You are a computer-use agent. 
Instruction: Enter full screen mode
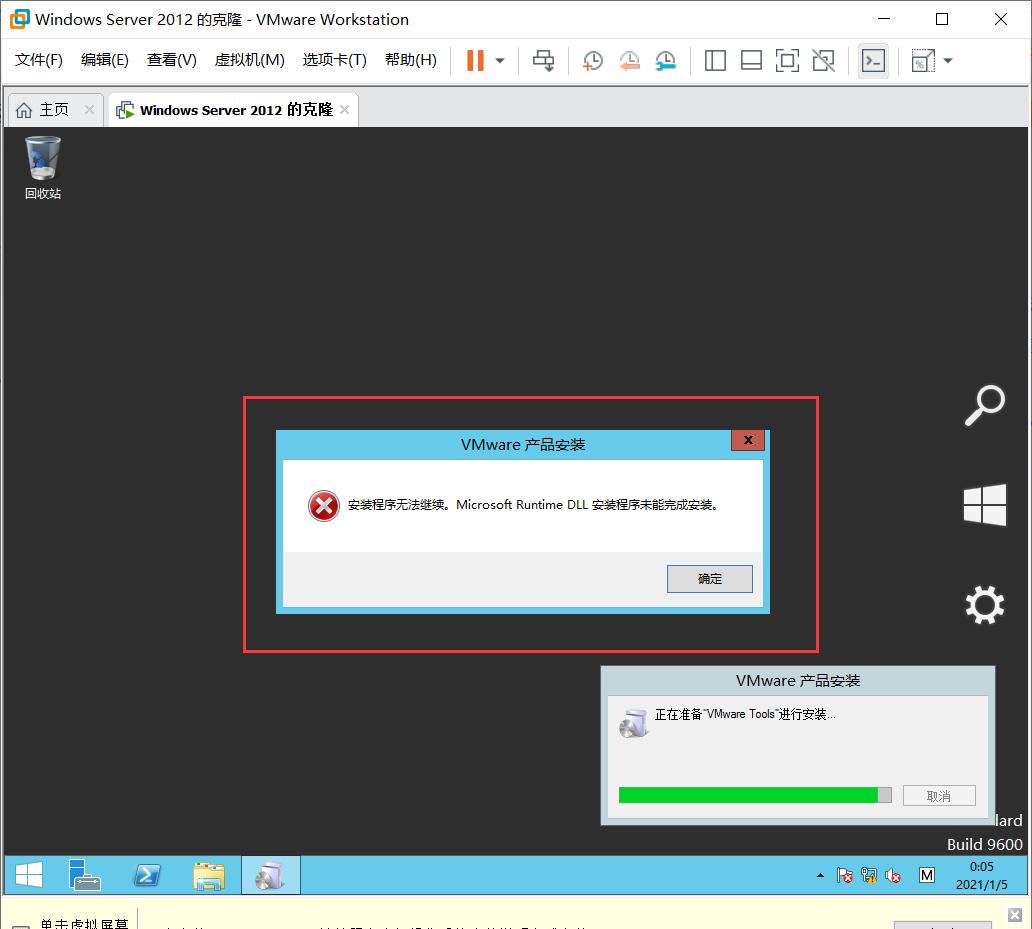[787, 60]
